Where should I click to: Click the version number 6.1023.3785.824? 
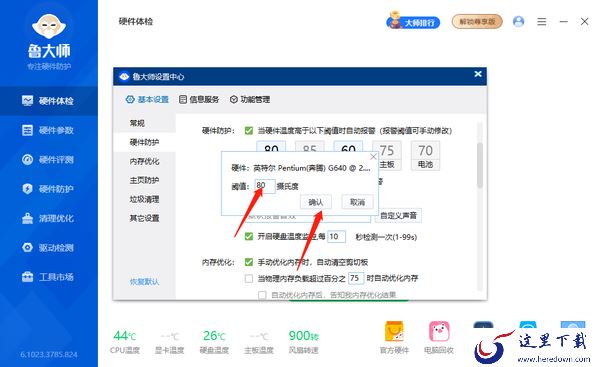click(x=49, y=355)
